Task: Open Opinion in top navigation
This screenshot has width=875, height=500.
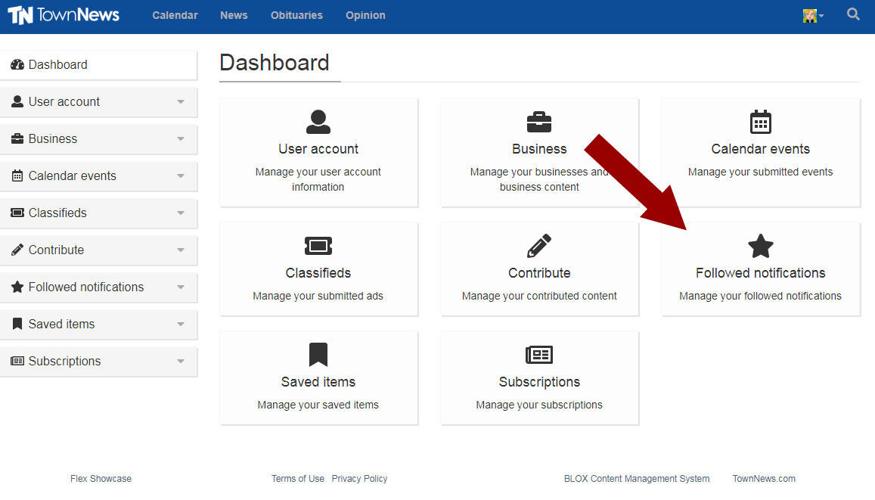Action: 365,16
